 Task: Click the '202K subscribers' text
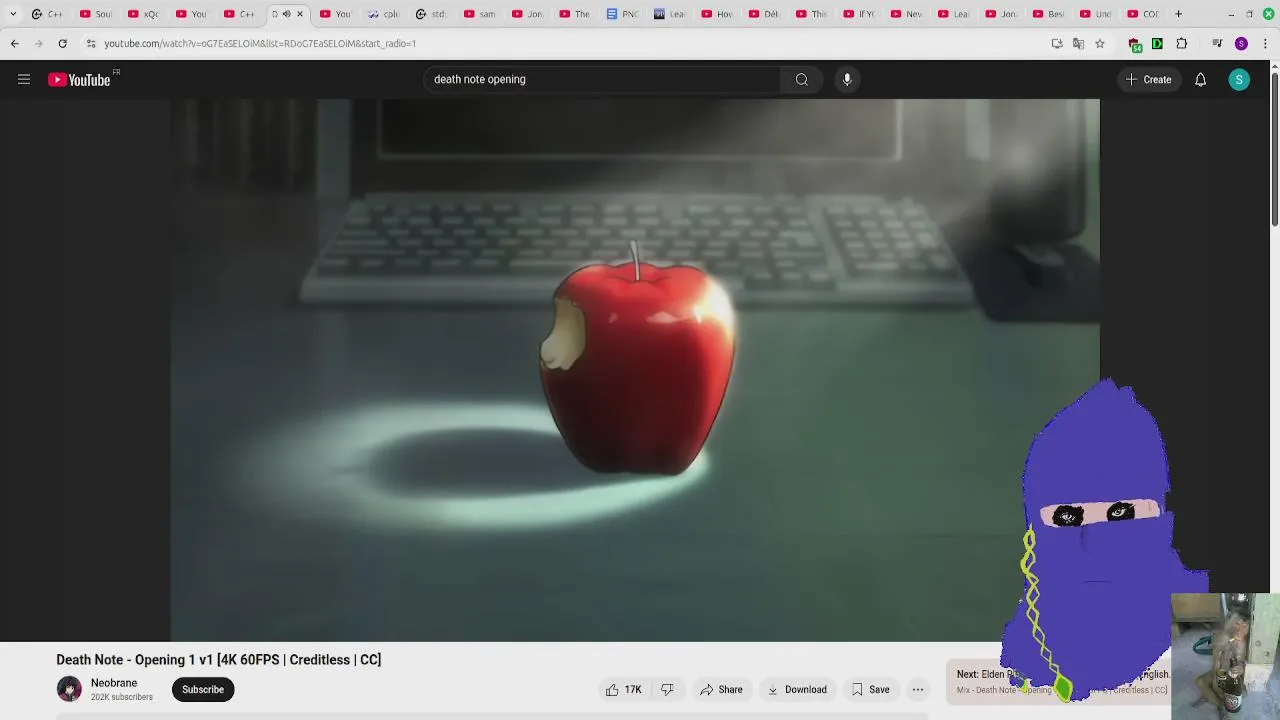coord(122,697)
